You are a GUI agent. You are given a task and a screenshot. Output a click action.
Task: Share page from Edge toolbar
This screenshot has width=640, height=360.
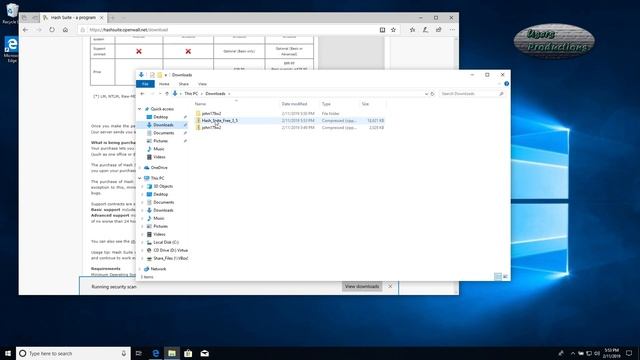(438, 30)
